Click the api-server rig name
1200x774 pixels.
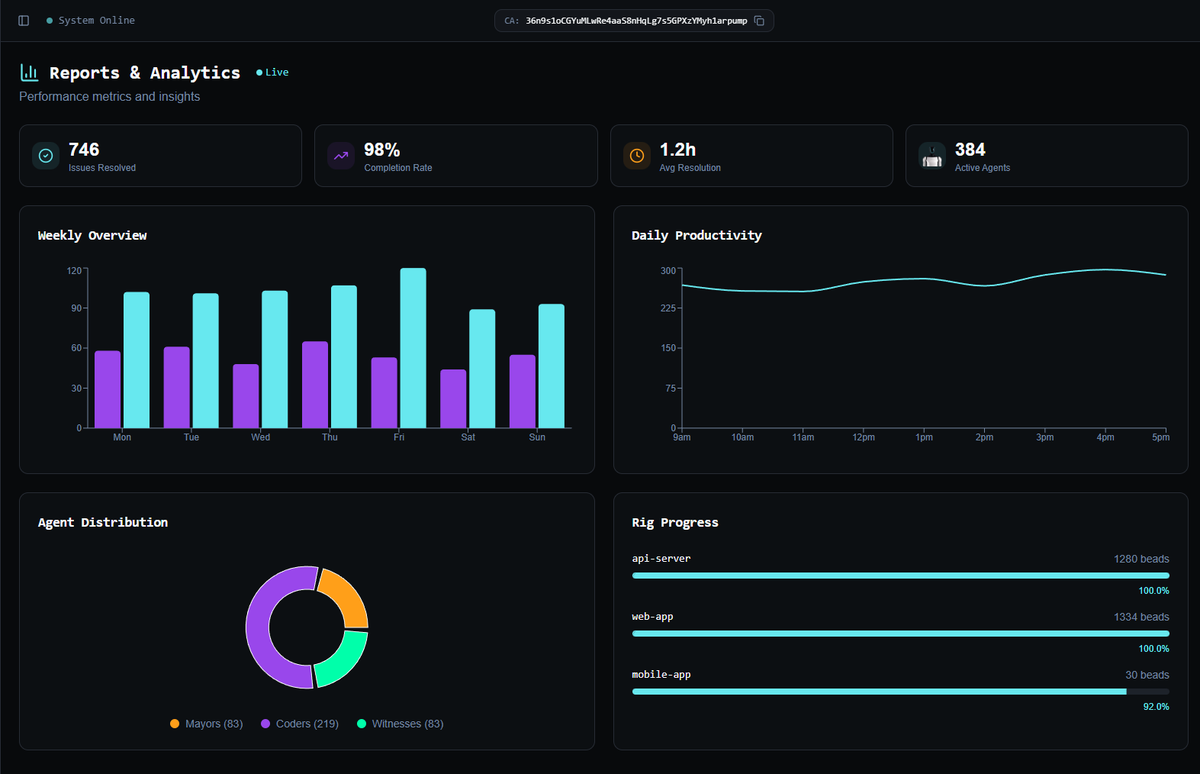click(661, 558)
